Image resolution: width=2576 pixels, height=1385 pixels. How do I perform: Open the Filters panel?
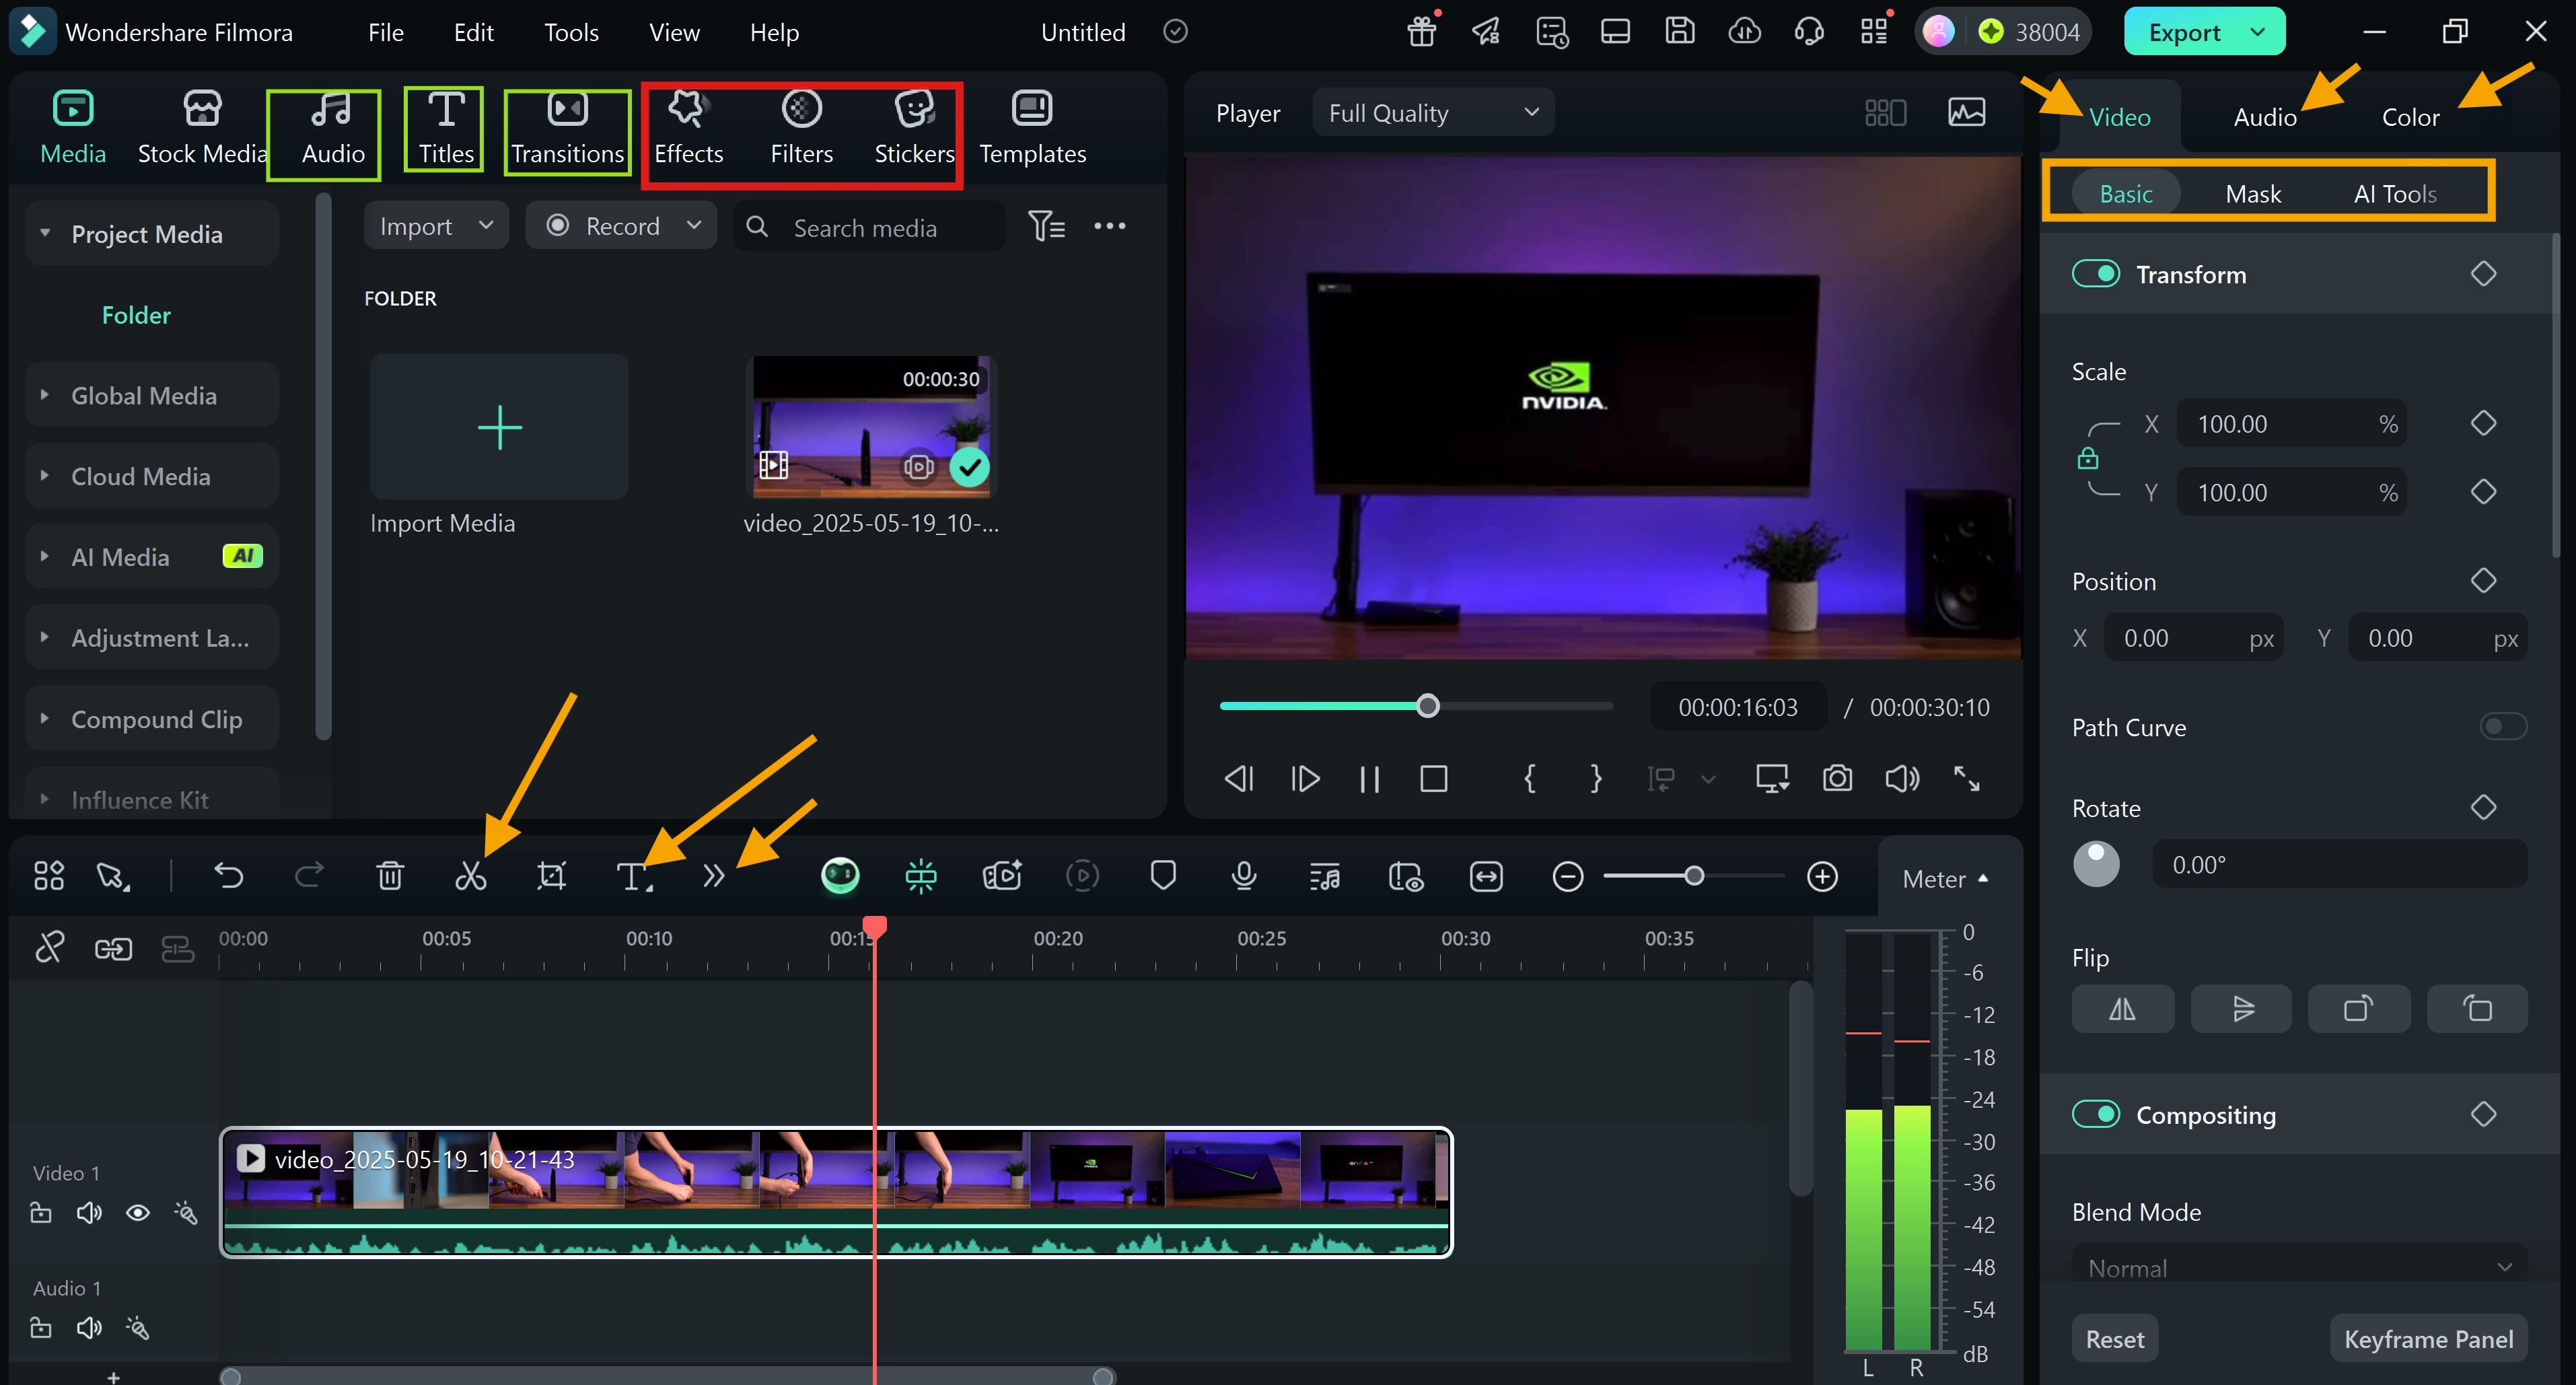point(801,128)
